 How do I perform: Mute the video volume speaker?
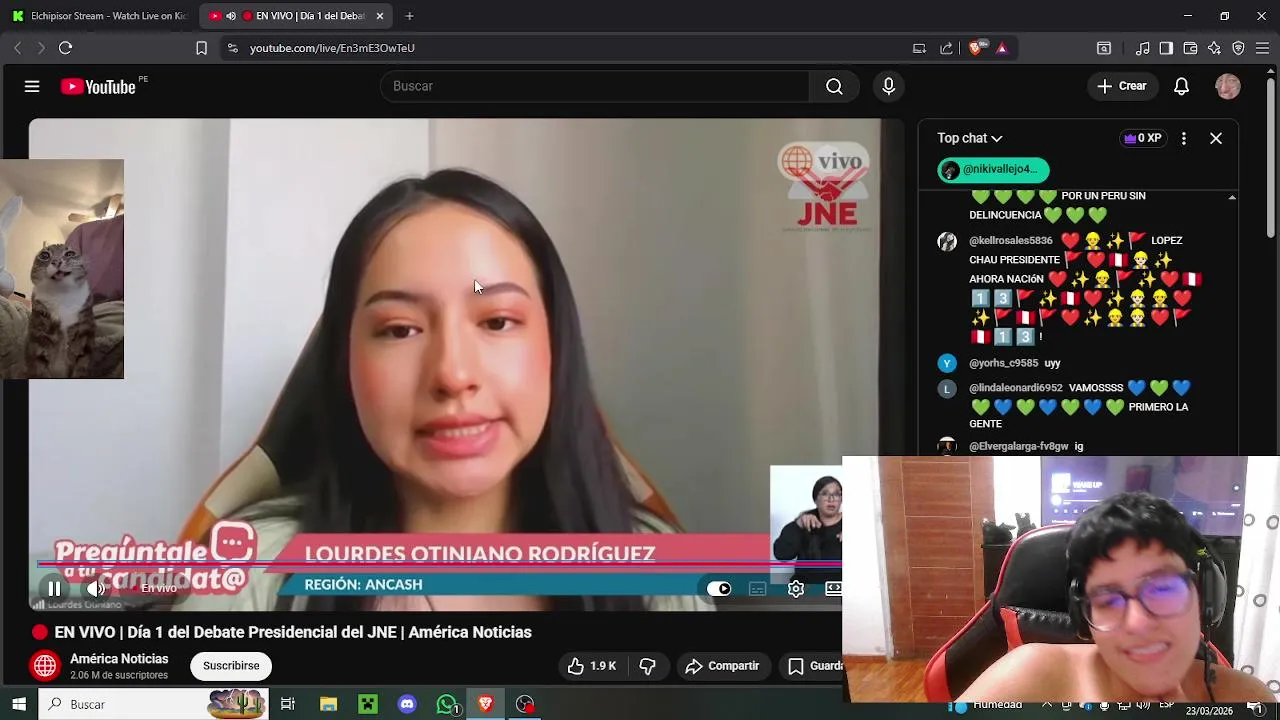(95, 589)
